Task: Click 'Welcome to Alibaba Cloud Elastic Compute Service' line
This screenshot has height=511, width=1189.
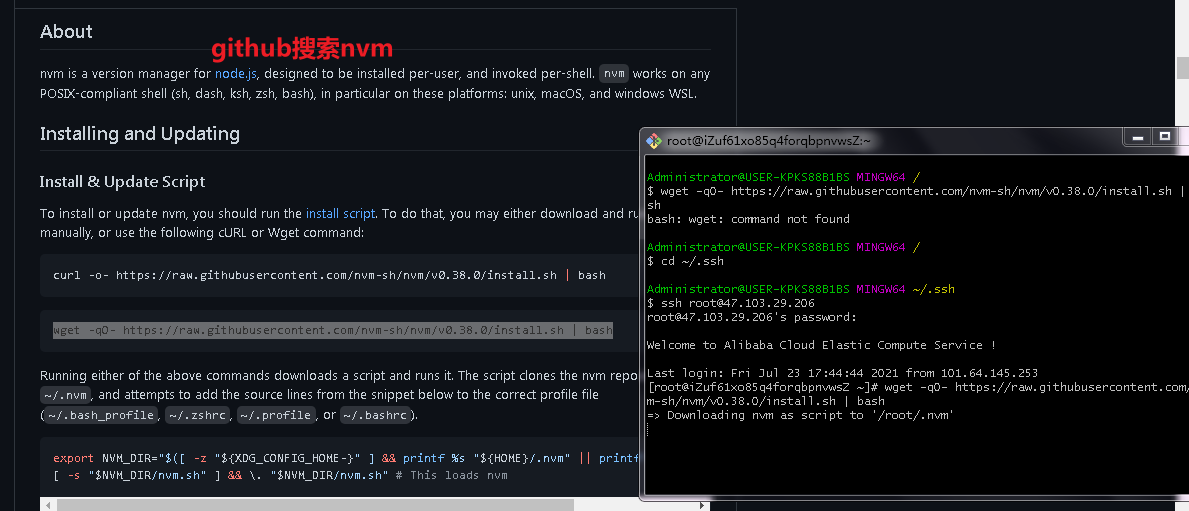Action: coord(820,345)
